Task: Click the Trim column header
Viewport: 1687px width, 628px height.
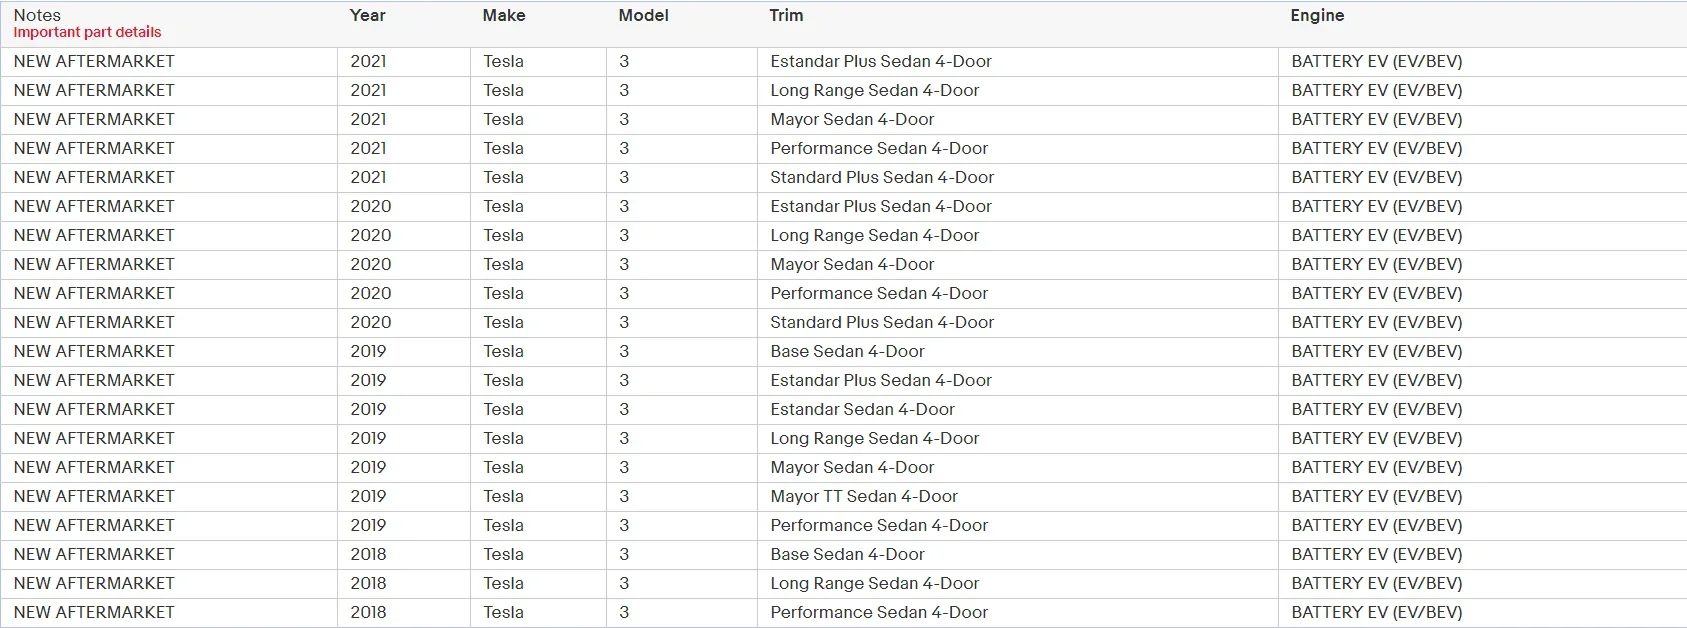Action: [786, 15]
